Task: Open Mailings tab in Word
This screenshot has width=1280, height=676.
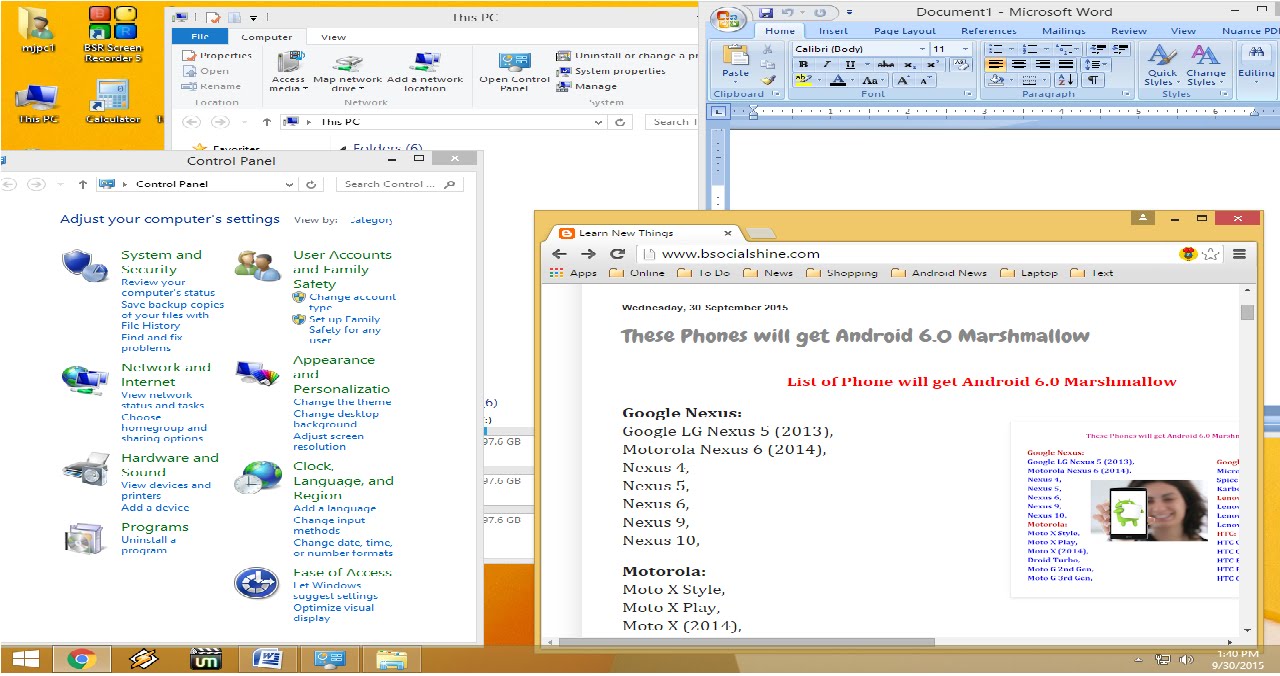Action: 1063,31
